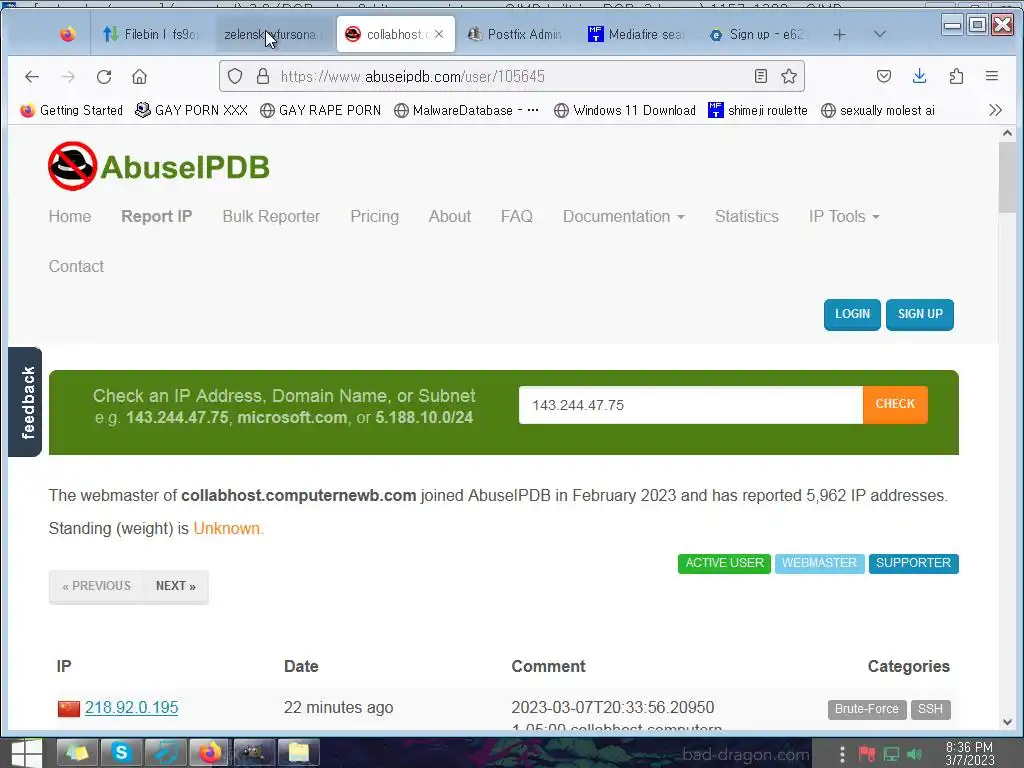This screenshot has width=1024, height=768.
Task: Click the ACTIVE USER badge
Action: (x=724, y=563)
